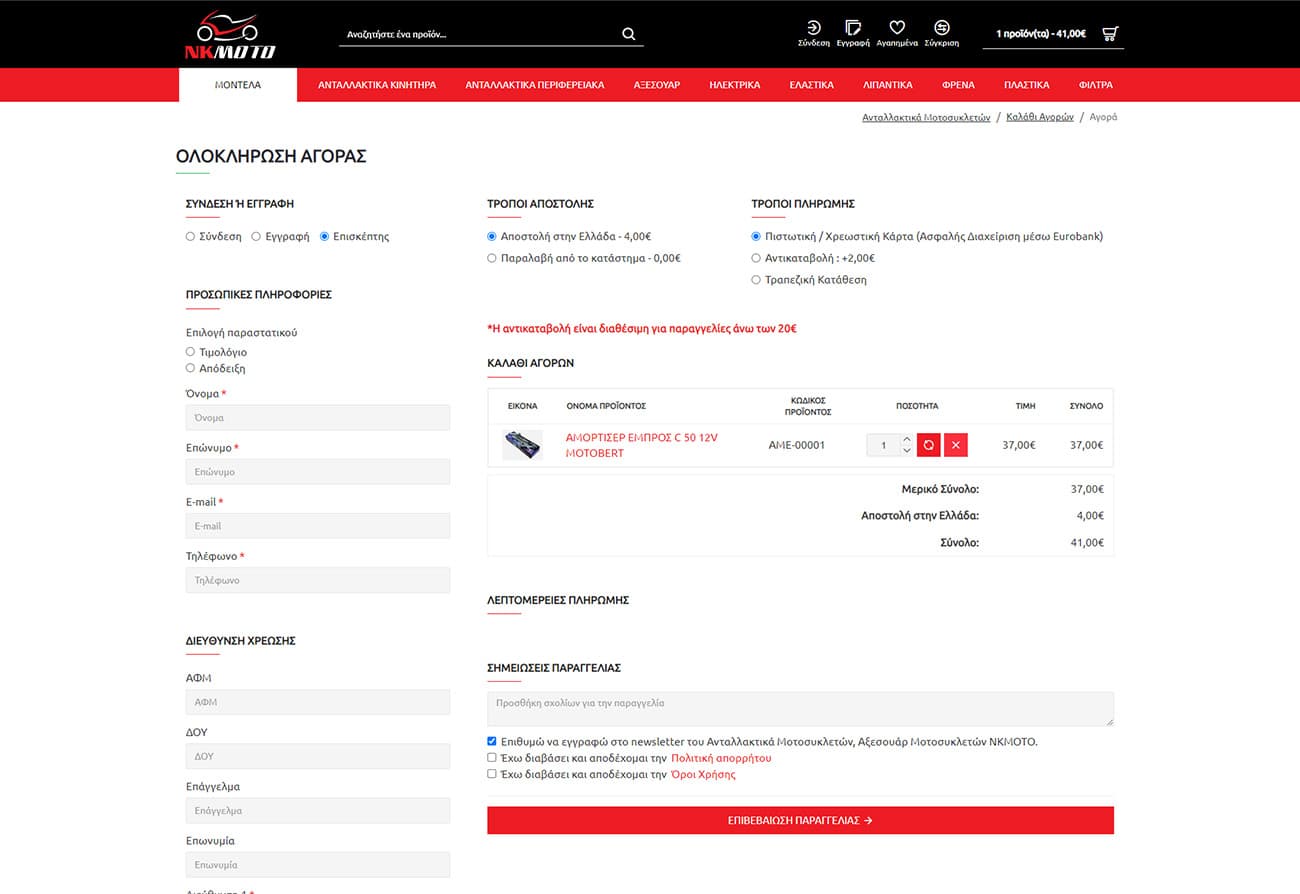Viewport: 1300px width, 894px height.
Task: Click the Μερικό Σύνολο value 37,00€
Action: tap(1087, 489)
